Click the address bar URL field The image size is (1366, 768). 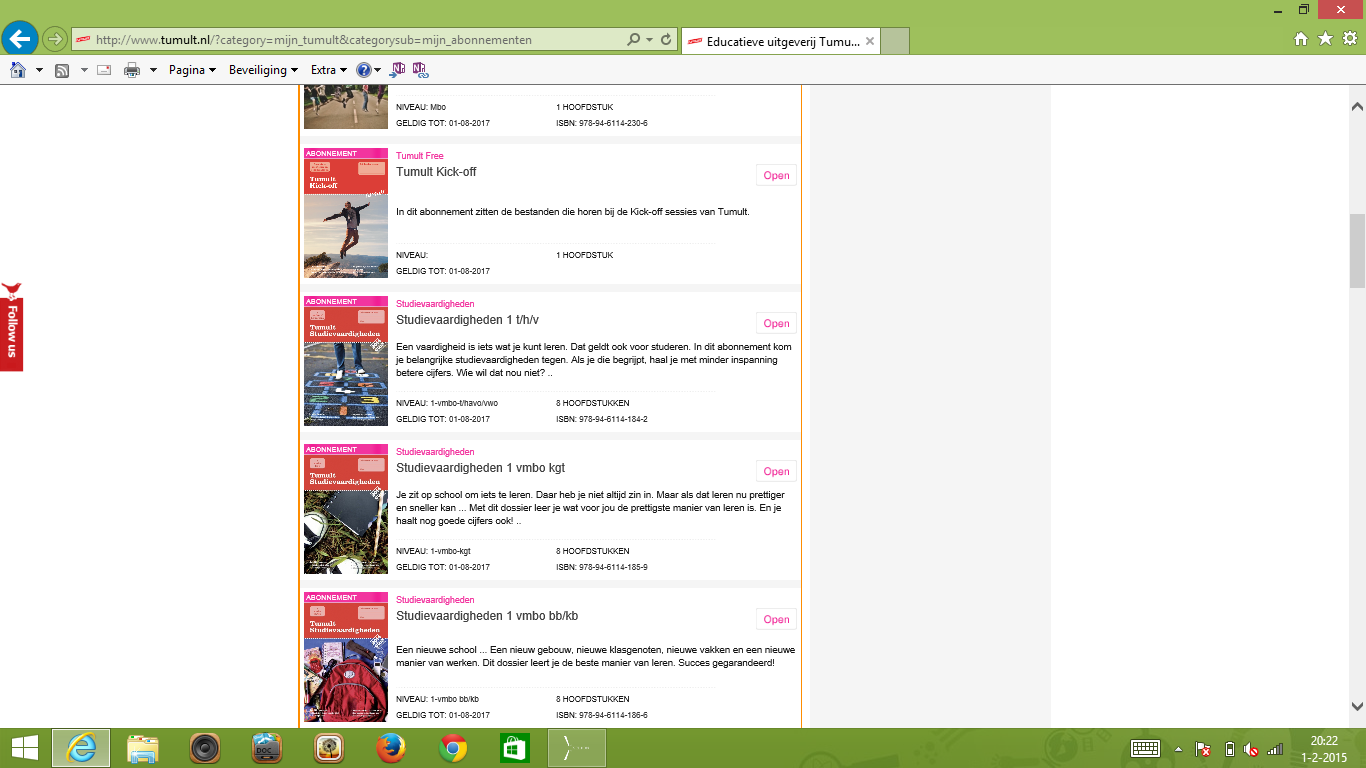tap(347, 40)
